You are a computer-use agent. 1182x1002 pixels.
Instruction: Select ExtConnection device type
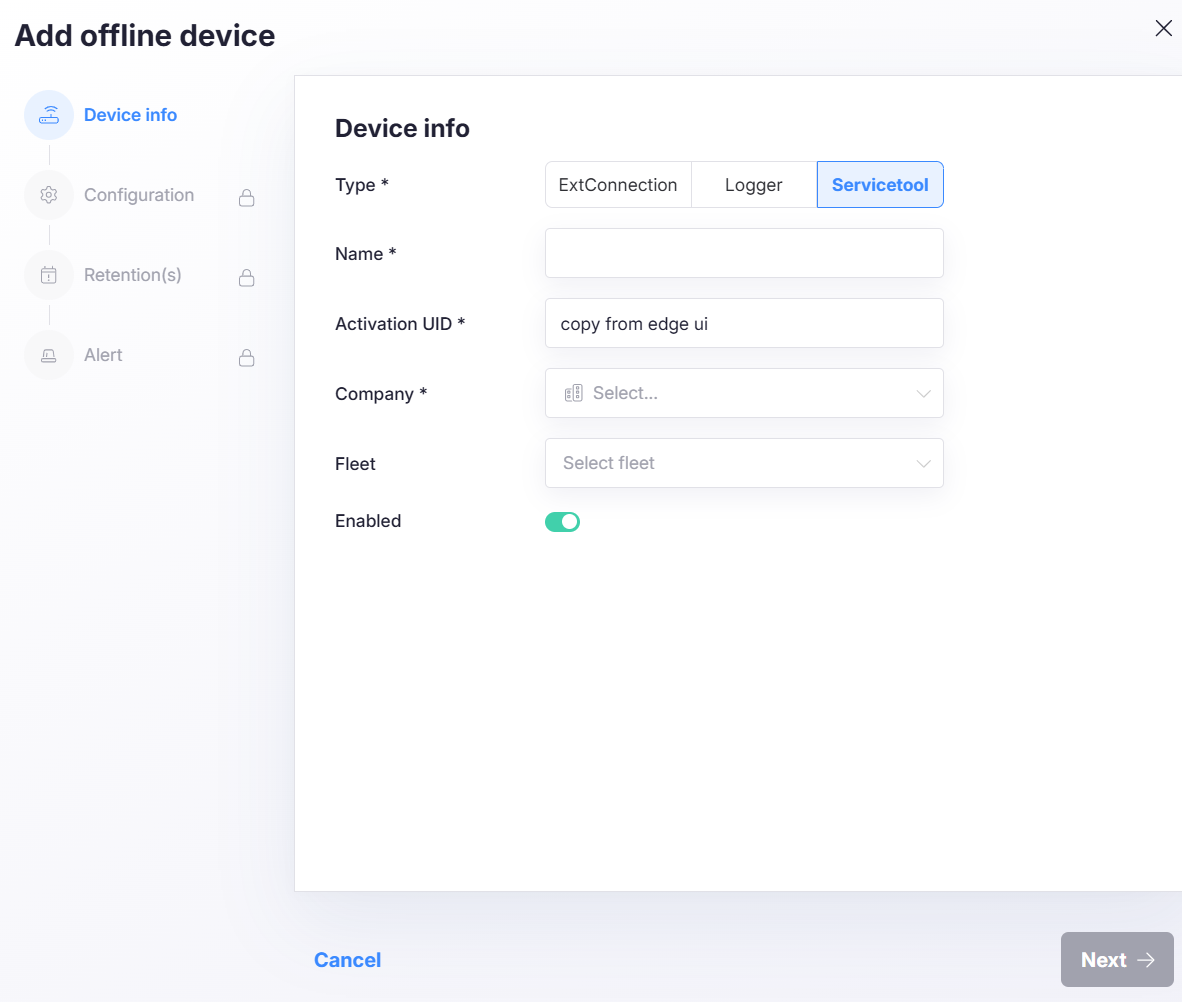click(x=618, y=185)
